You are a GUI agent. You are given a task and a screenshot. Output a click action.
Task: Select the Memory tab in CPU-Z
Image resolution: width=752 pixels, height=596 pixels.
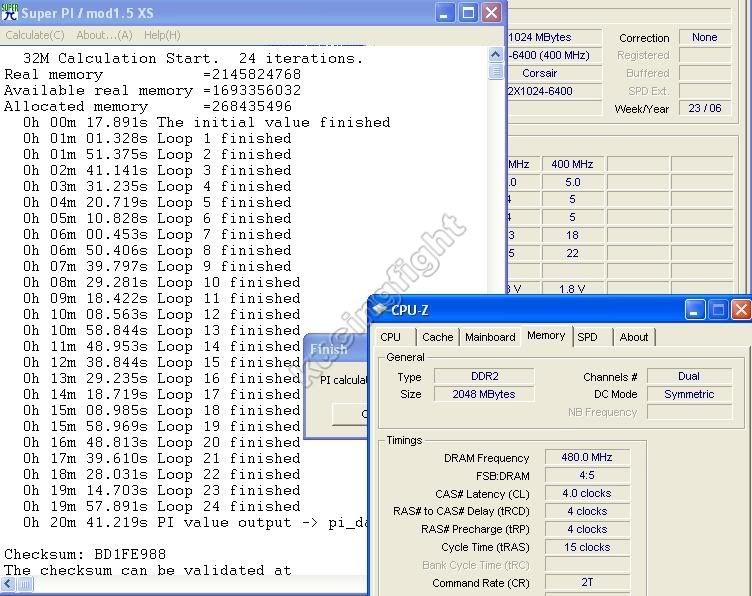click(x=546, y=336)
